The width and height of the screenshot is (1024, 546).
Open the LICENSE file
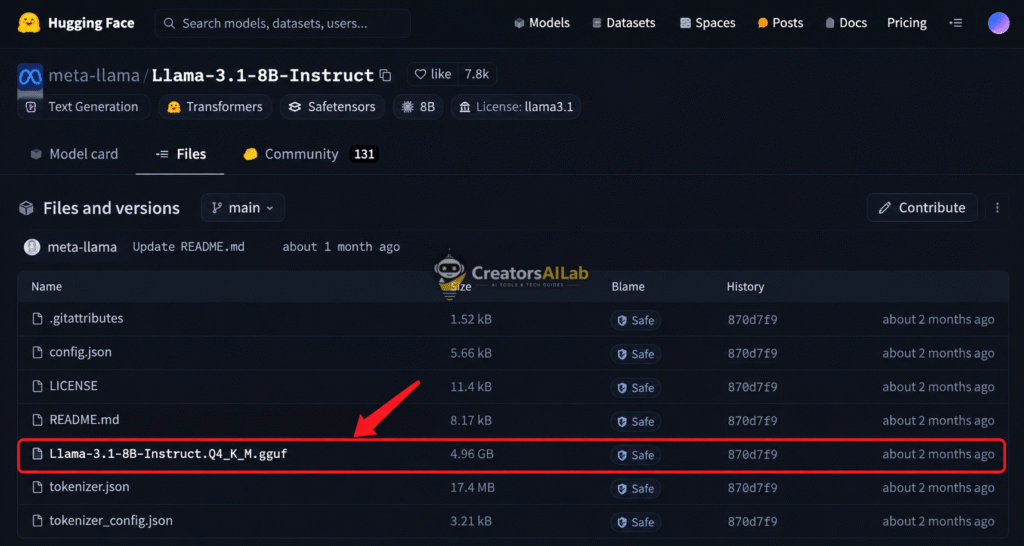[x=73, y=386]
